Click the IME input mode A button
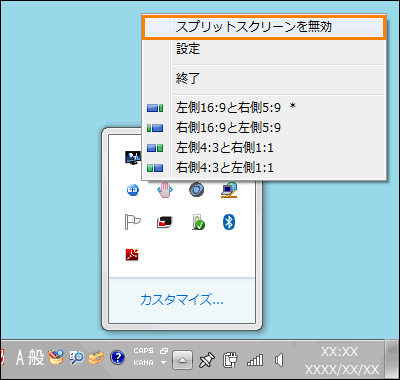 (20, 358)
